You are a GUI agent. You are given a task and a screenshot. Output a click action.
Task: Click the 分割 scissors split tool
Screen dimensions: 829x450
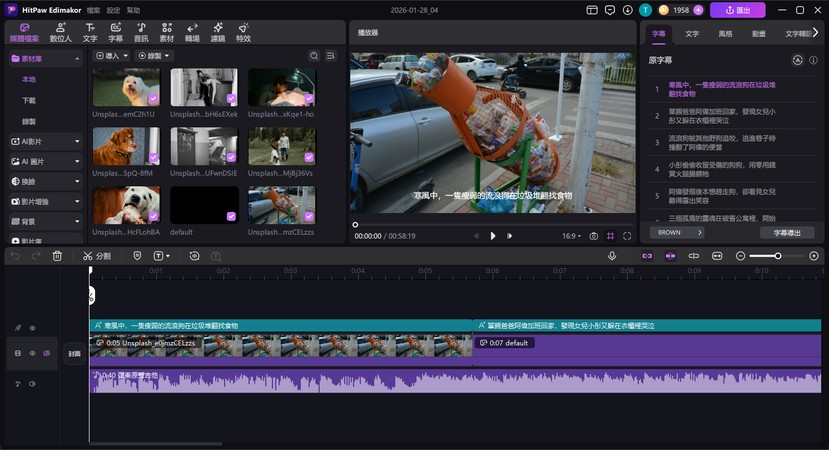97,256
